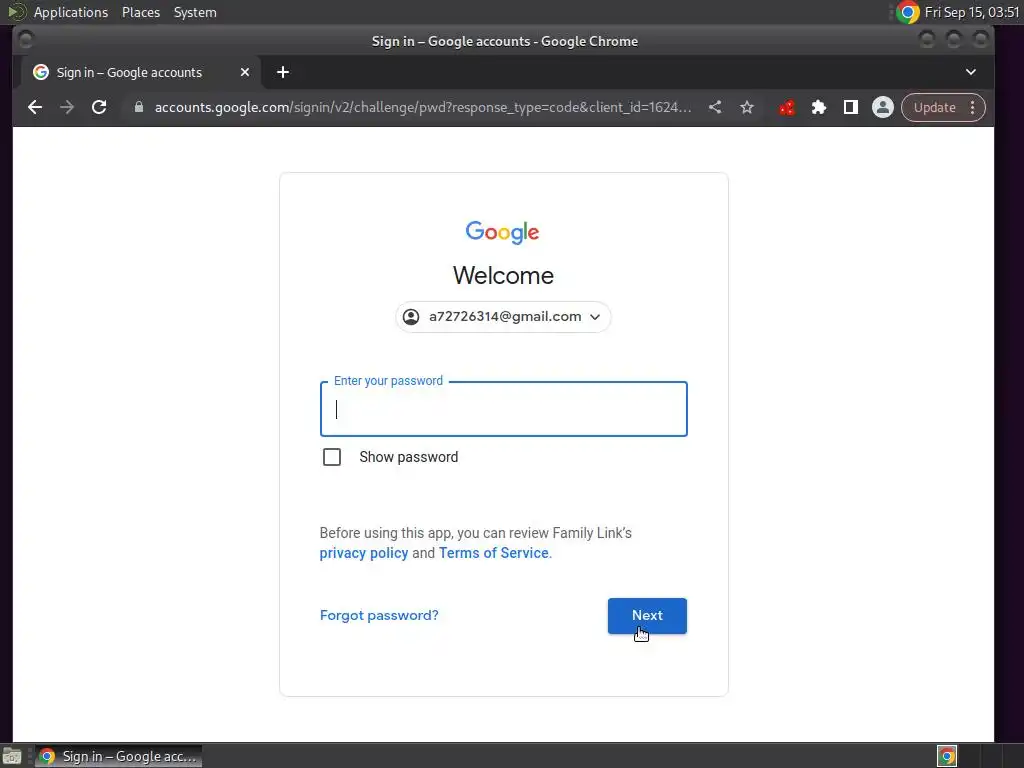Screen dimensions: 1024x768
Task: Click the Forgot password? link
Action: point(379,615)
